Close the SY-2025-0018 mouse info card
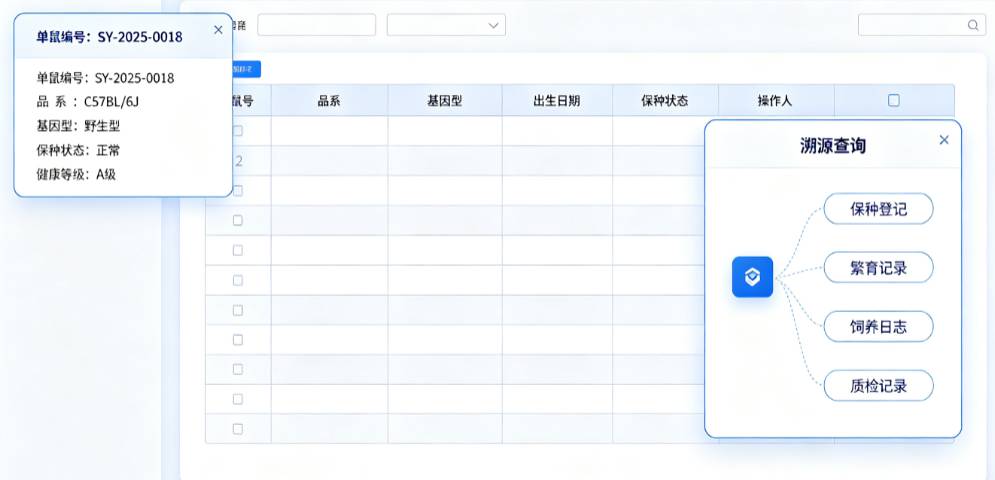This screenshot has width=995, height=480. (x=218, y=30)
